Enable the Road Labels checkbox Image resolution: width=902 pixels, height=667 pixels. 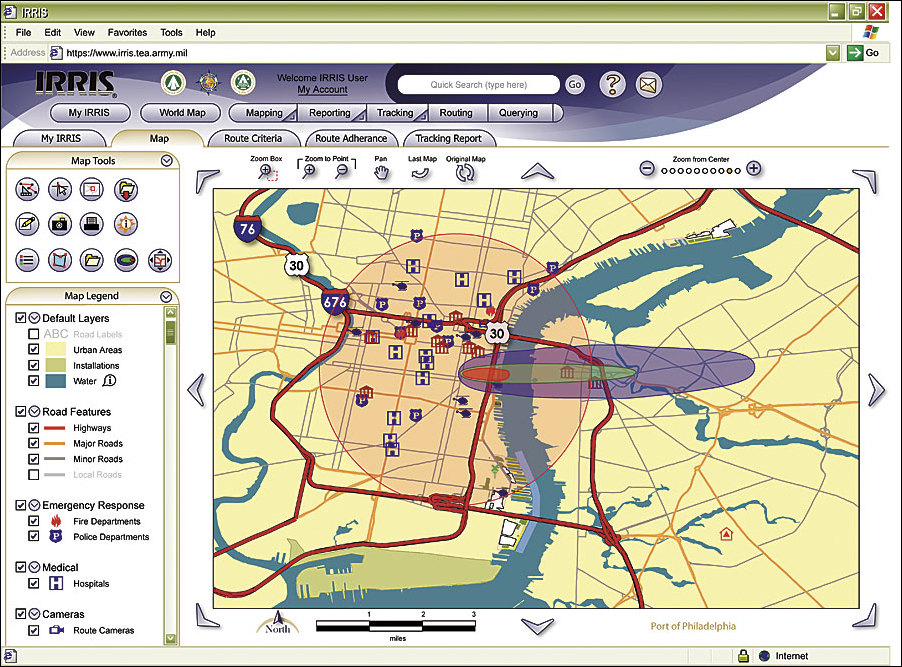(x=33, y=334)
